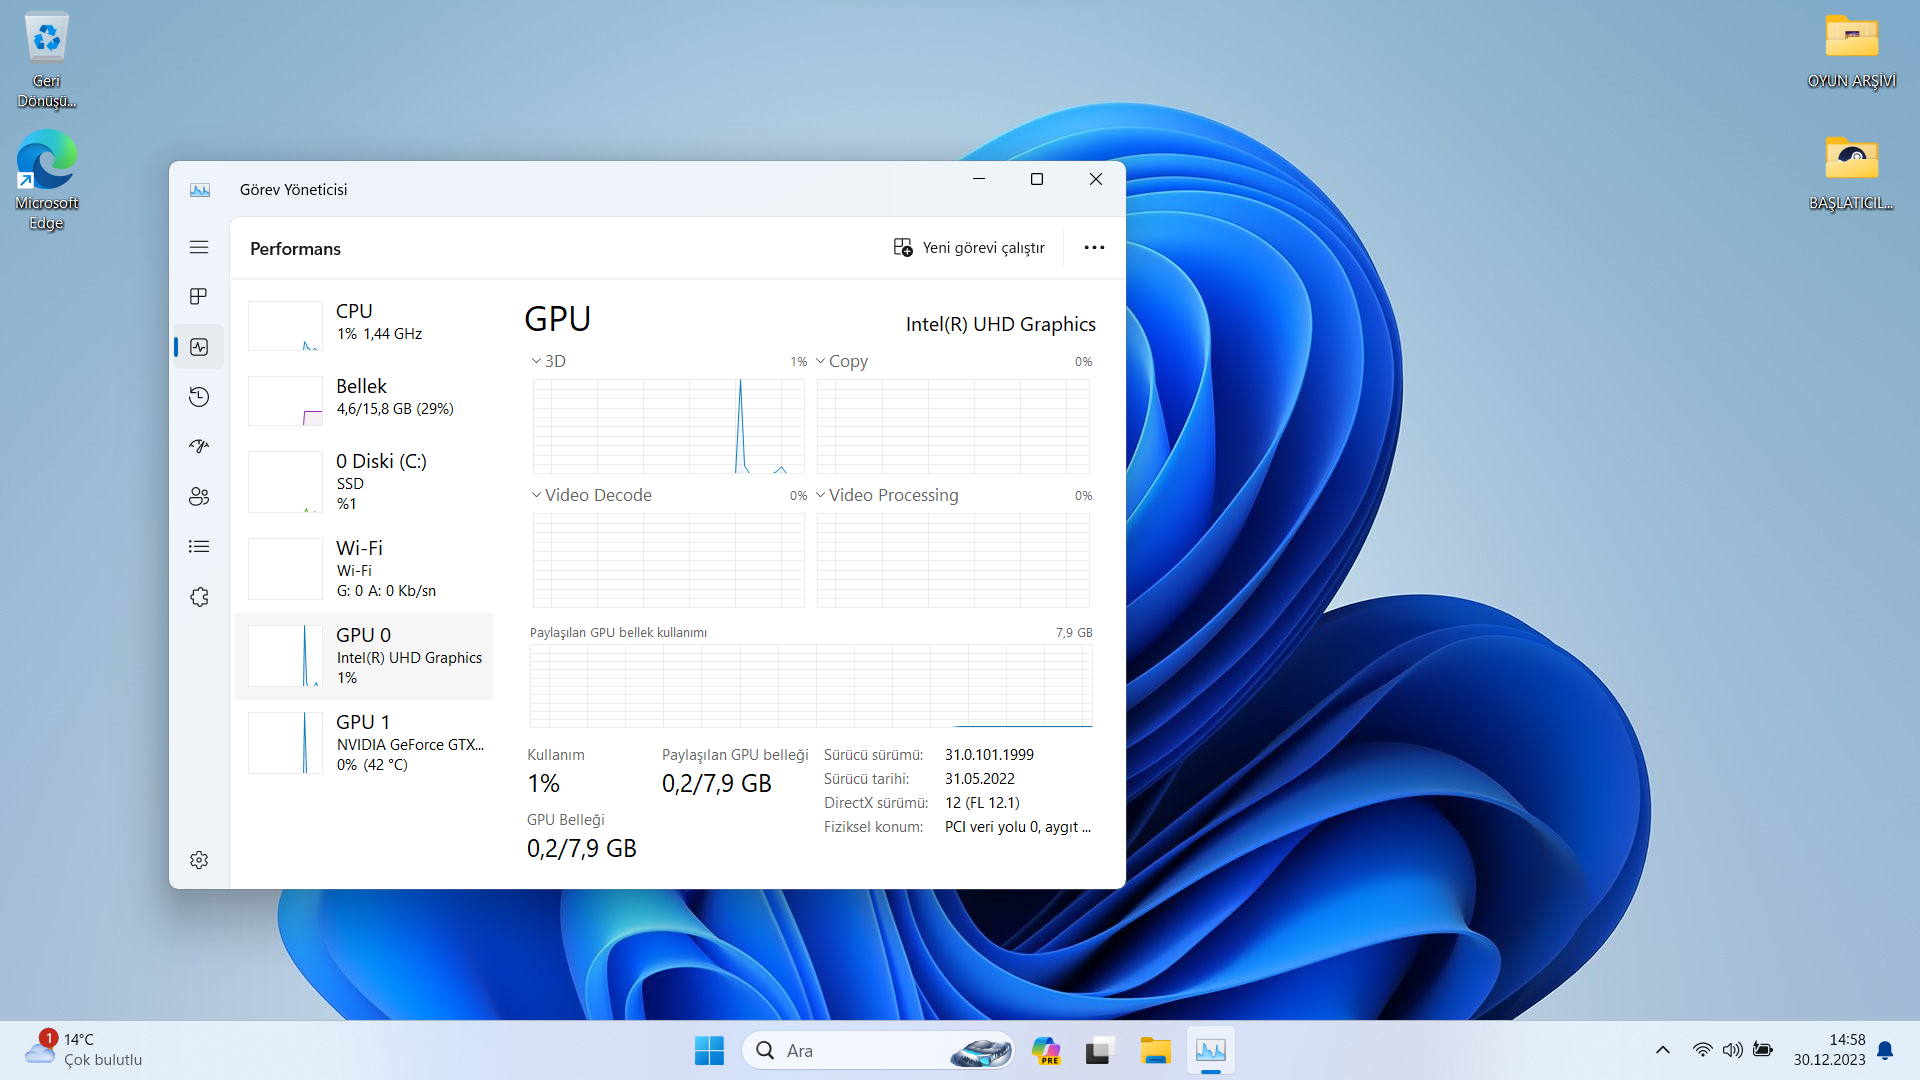
Task: Open the Processes page icon in sidebar
Action: point(199,297)
